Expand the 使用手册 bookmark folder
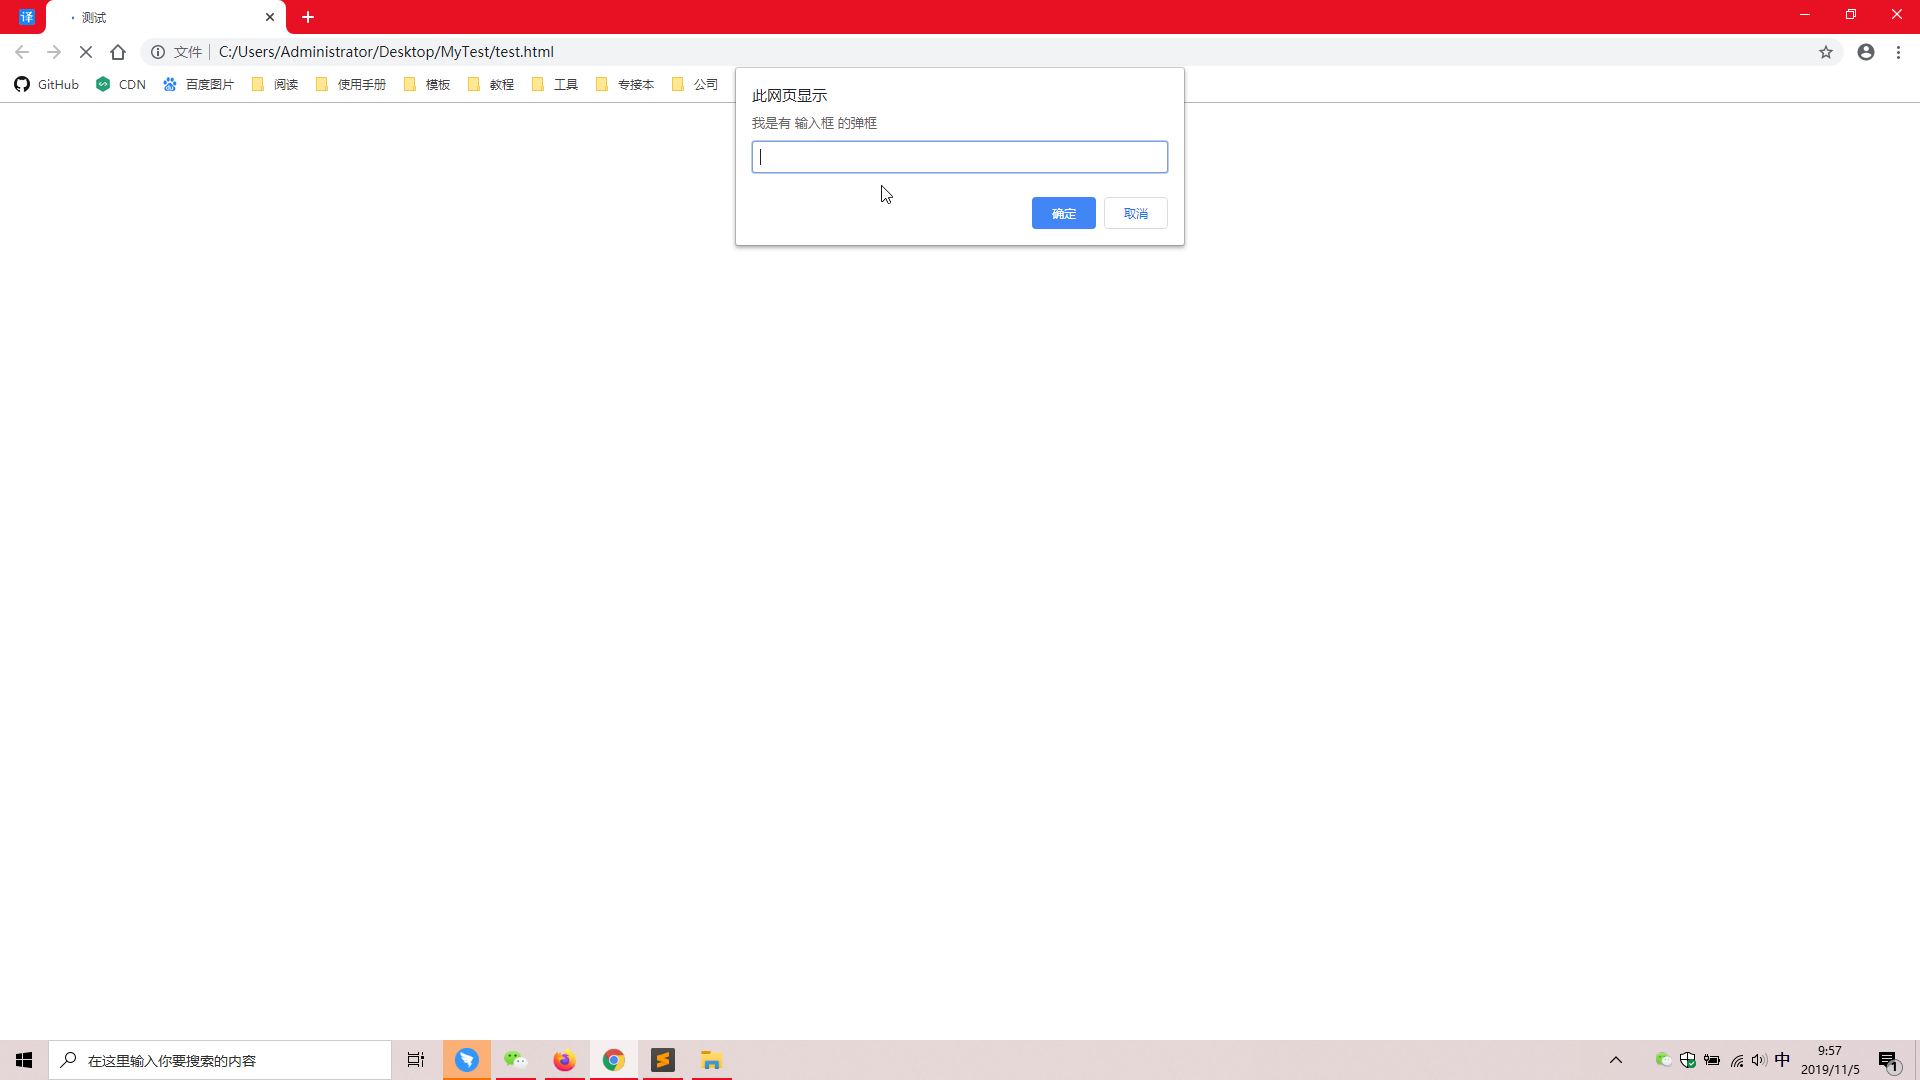 pyautogui.click(x=351, y=85)
